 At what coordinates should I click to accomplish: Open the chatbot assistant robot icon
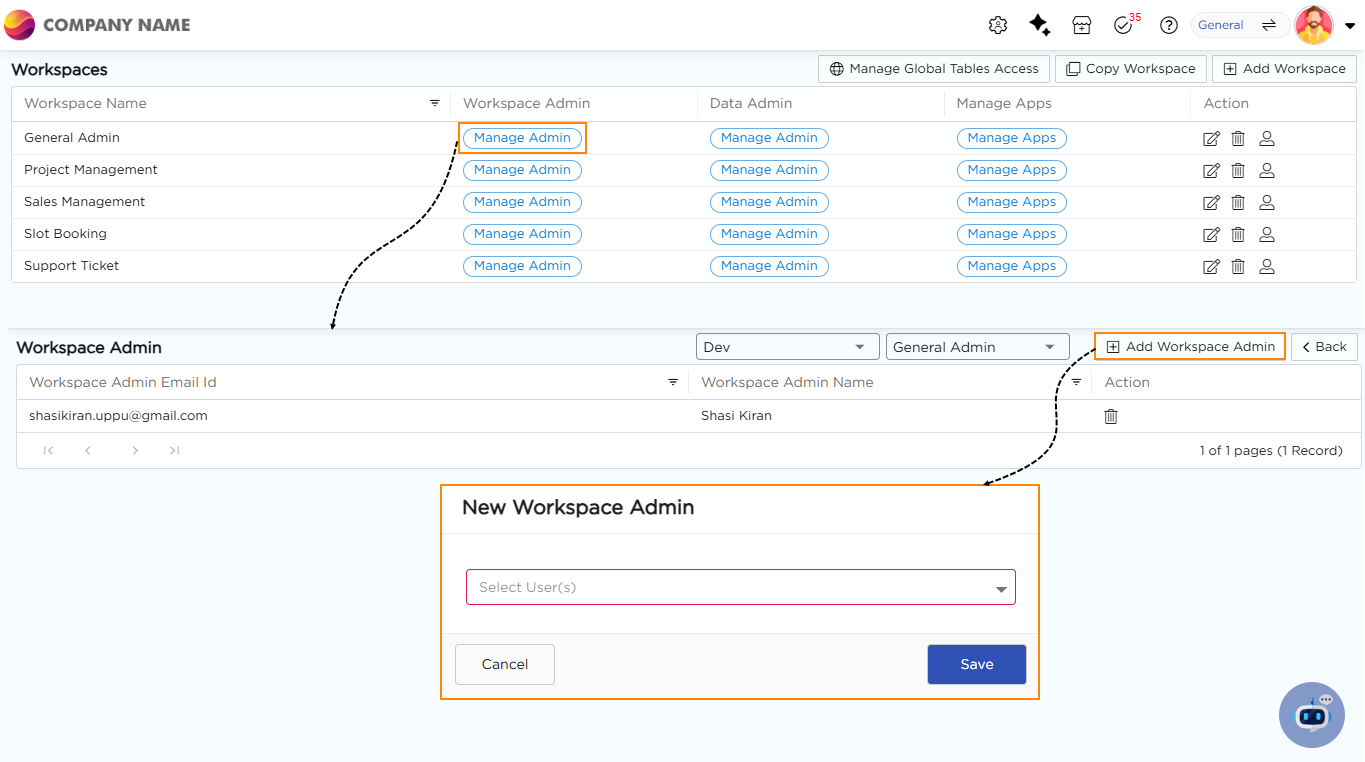click(x=1312, y=715)
